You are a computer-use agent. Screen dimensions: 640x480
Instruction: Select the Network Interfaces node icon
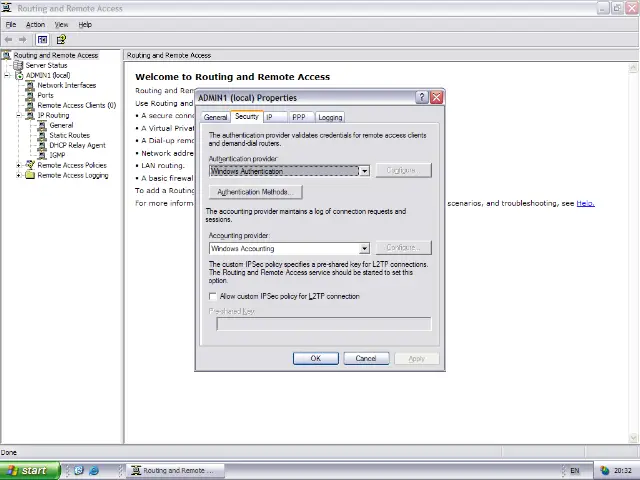pyautogui.click(x=30, y=85)
